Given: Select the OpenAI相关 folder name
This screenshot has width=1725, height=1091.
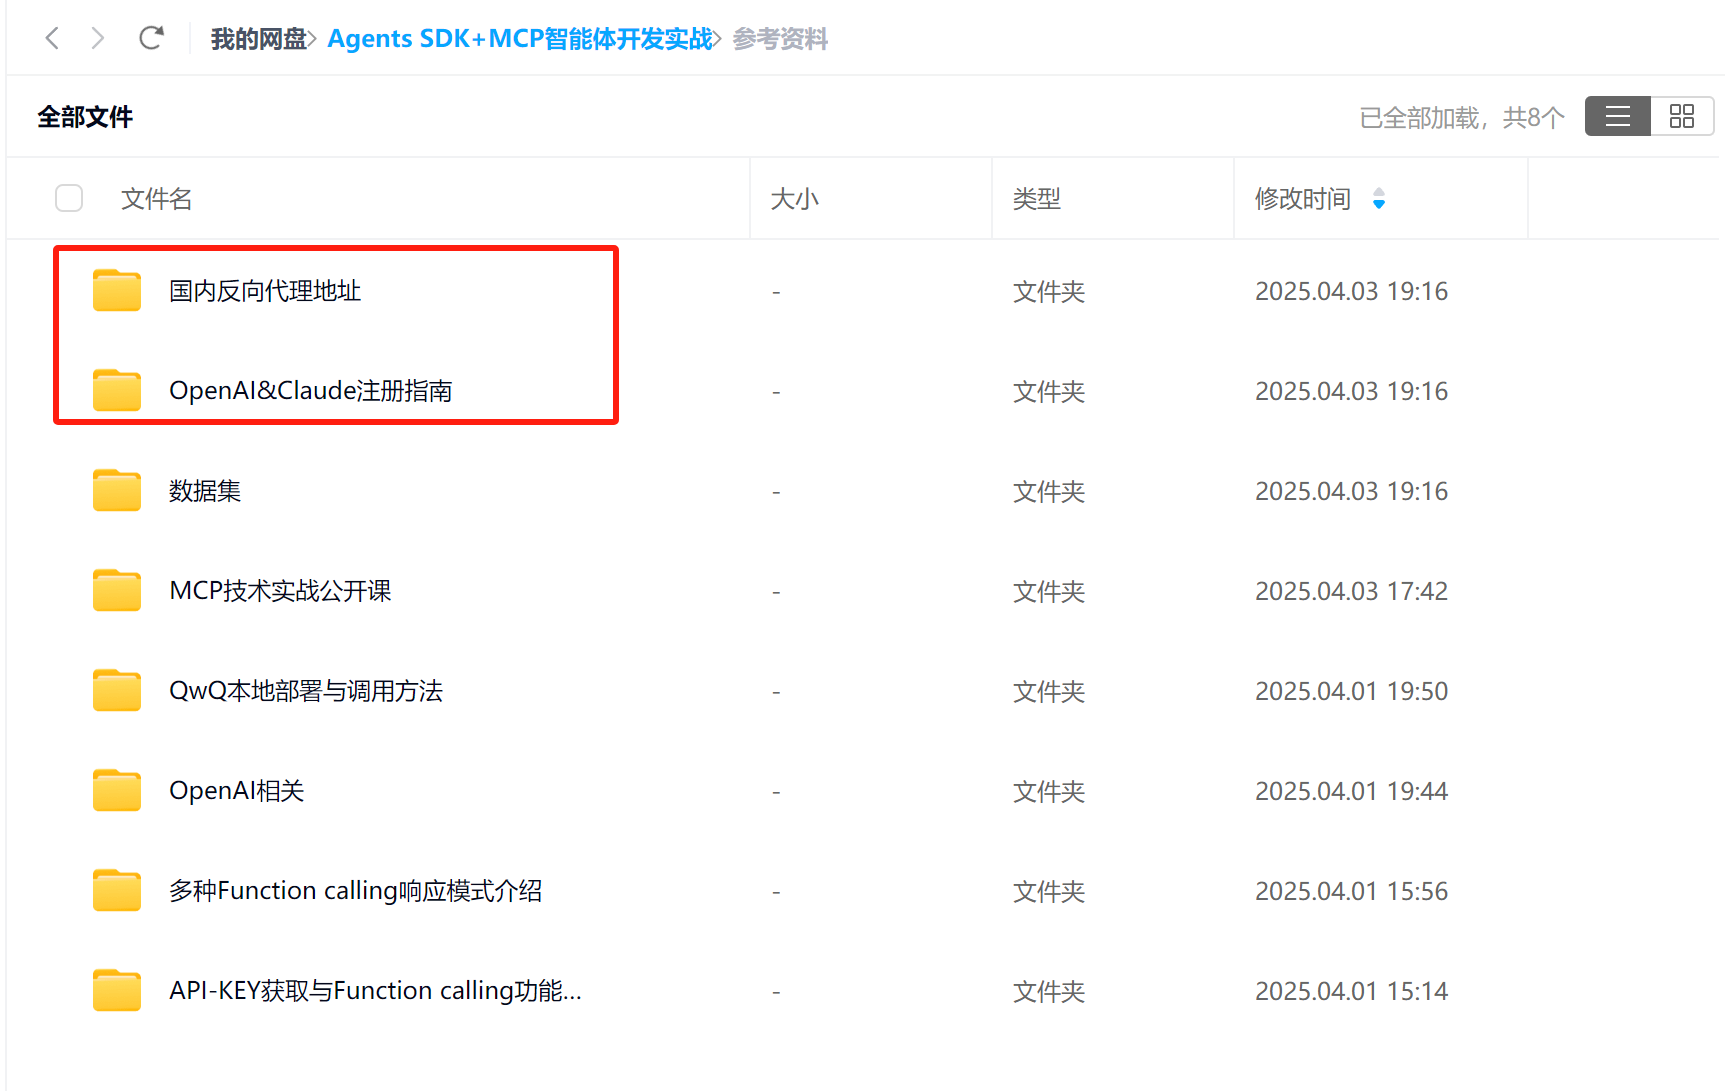Looking at the screenshot, I should pyautogui.click(x=237, y=791).
